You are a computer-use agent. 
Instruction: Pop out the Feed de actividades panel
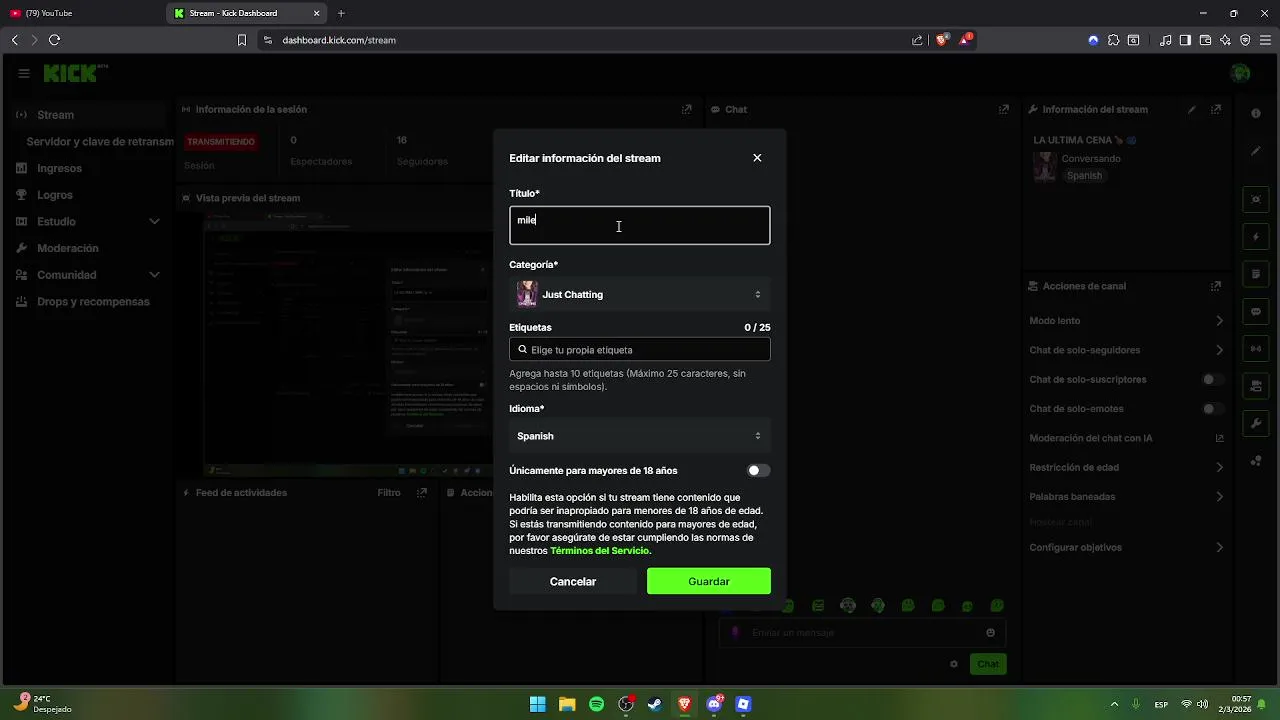422,492
